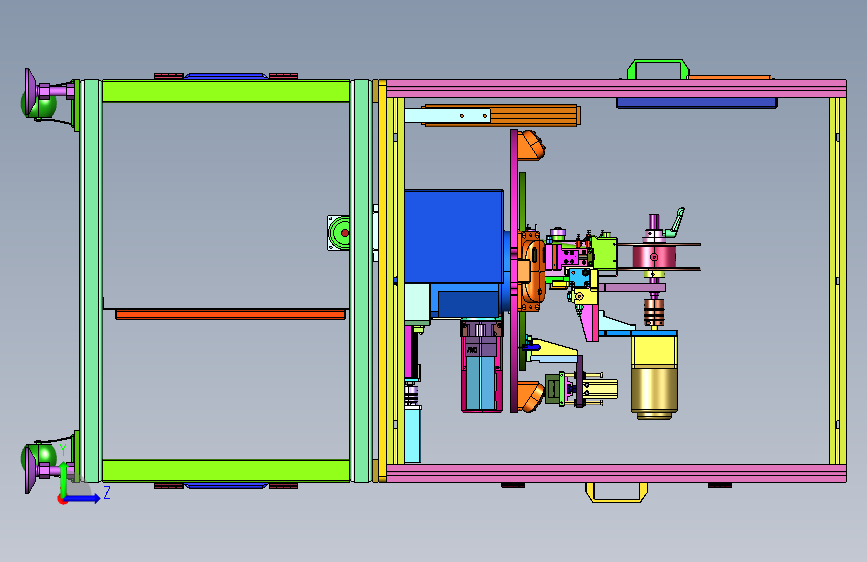
Task: Pick the lower orange roller on magenta disc
Action: point(532,397)
